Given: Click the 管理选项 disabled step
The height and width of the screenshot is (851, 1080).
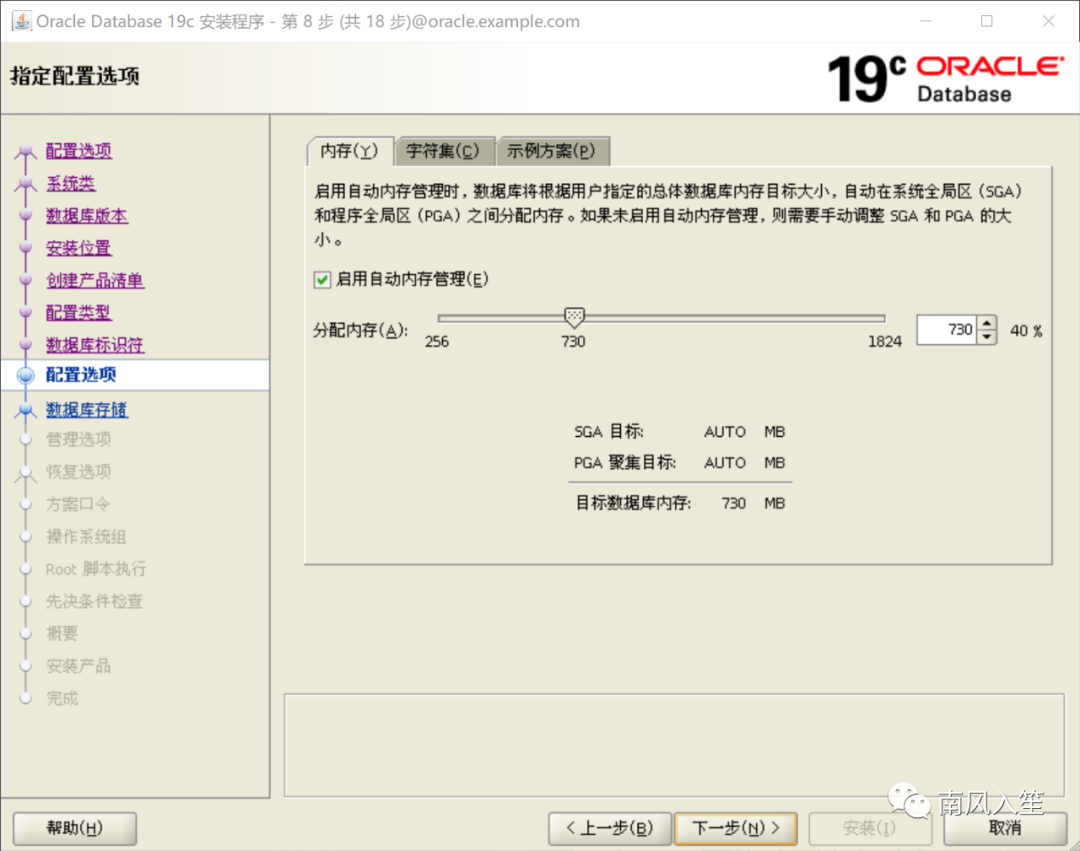Looking at the screenshot, I should tap(79, 439).
